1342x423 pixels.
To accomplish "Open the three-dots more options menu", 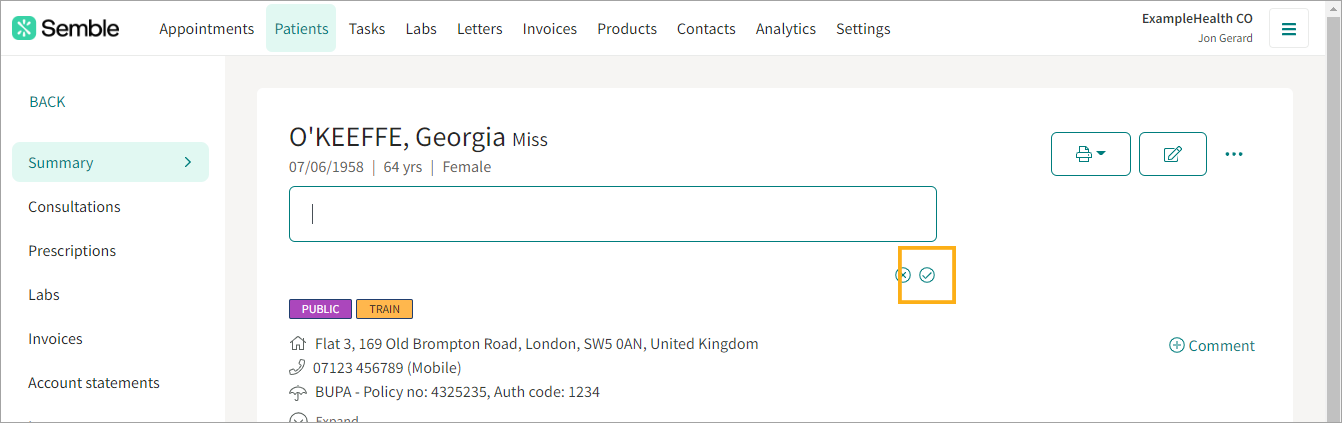I will coord(1234,154).
